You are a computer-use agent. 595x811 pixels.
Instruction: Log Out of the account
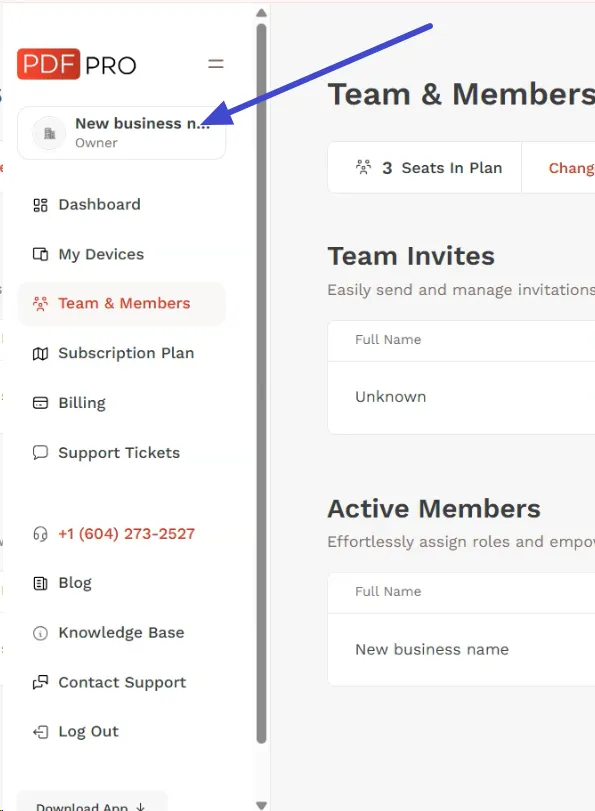pyautogui.click(x=88, y=731)
